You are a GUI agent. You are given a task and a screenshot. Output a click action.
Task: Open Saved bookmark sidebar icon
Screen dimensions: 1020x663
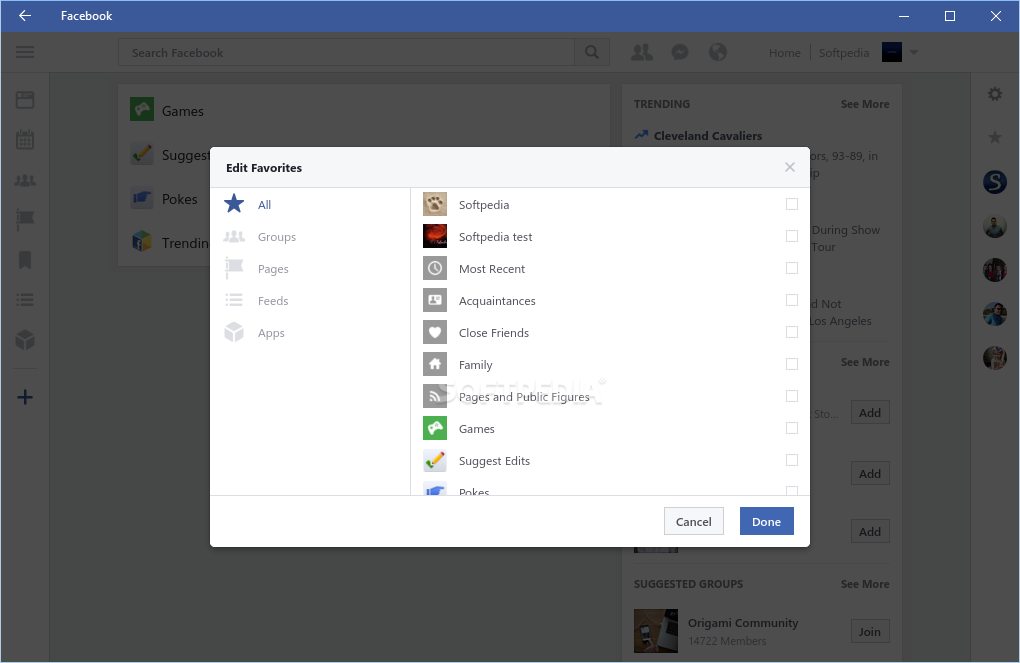pyautogui.click(x=25, y=260)
